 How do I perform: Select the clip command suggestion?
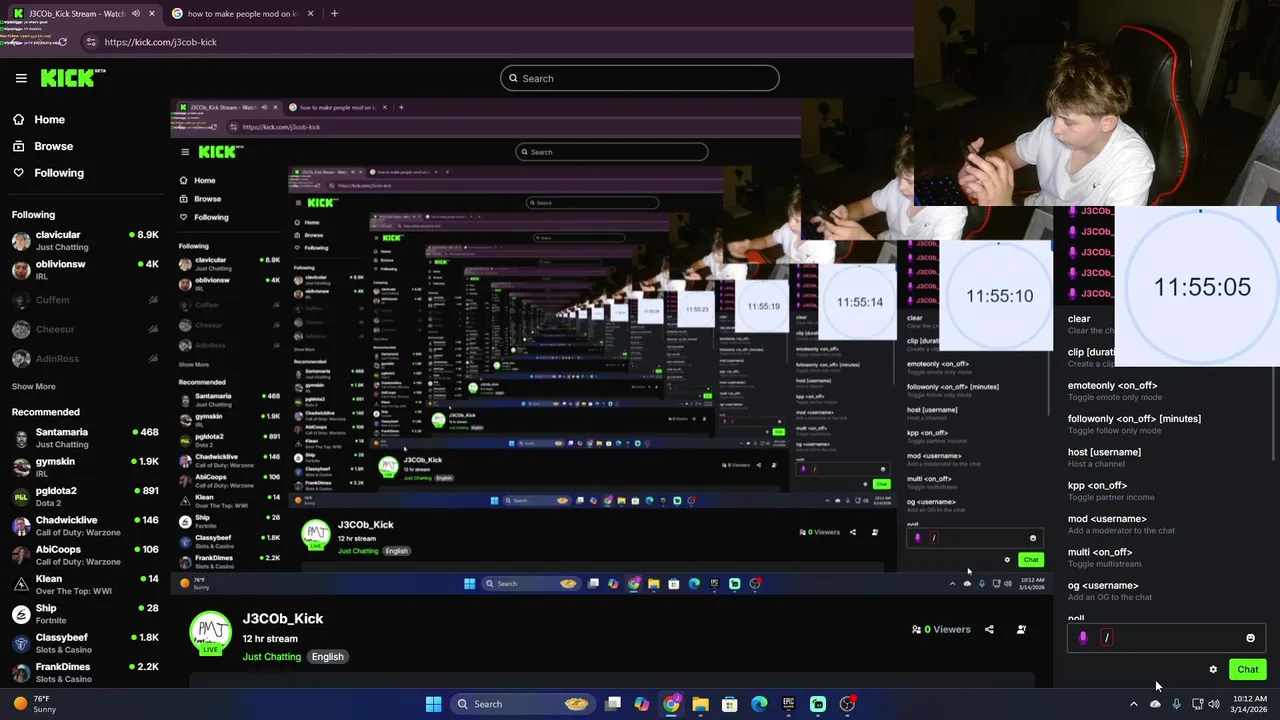(1090, 358)
